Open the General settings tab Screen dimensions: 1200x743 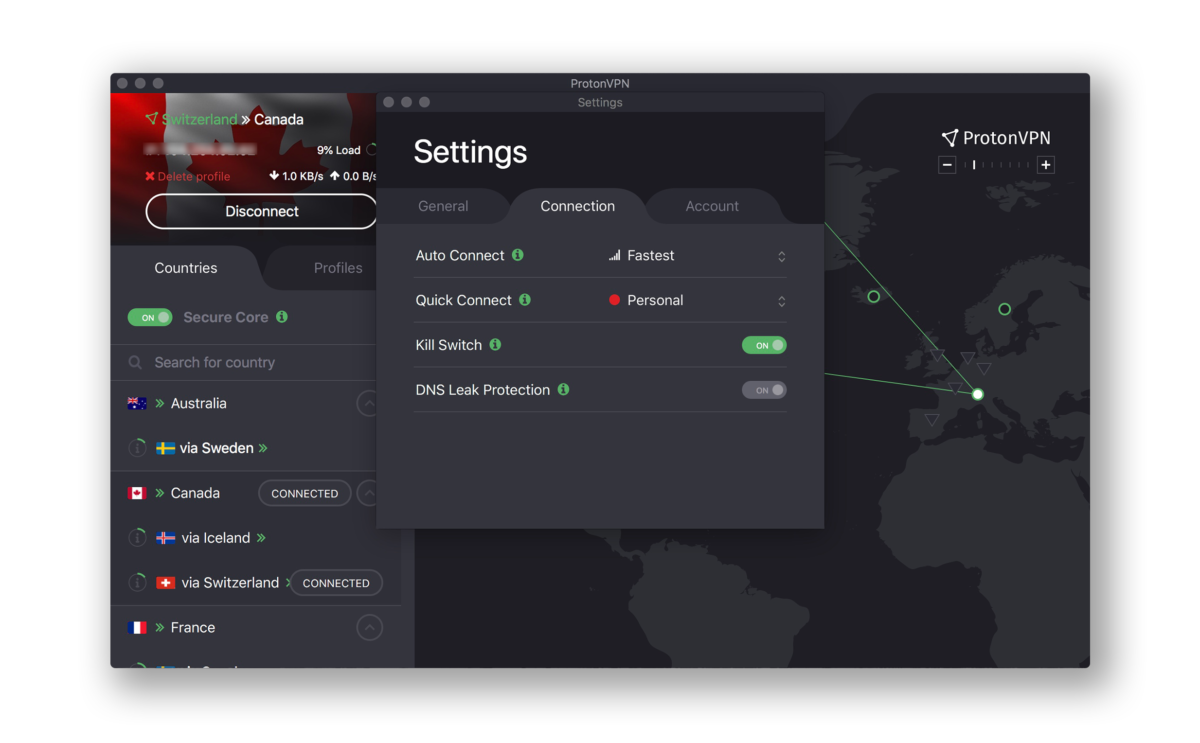click(x=443, y=206)
